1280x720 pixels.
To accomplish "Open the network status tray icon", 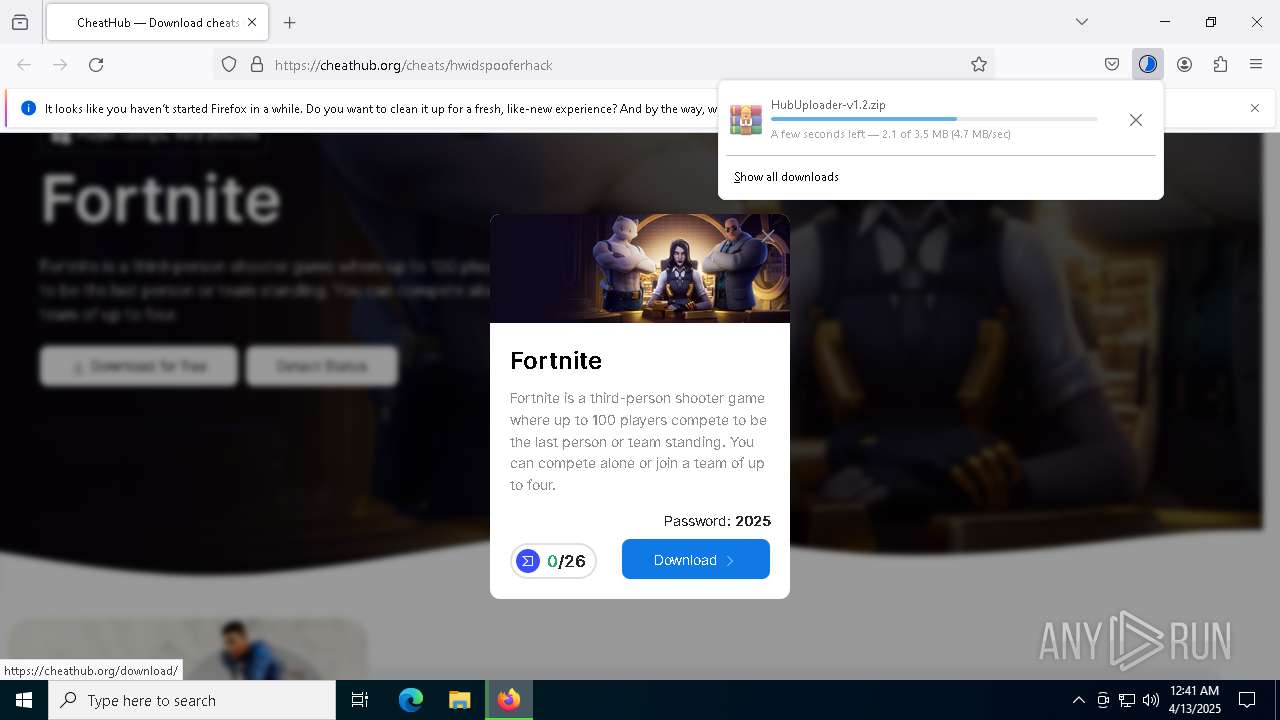I will [1127, 700].
